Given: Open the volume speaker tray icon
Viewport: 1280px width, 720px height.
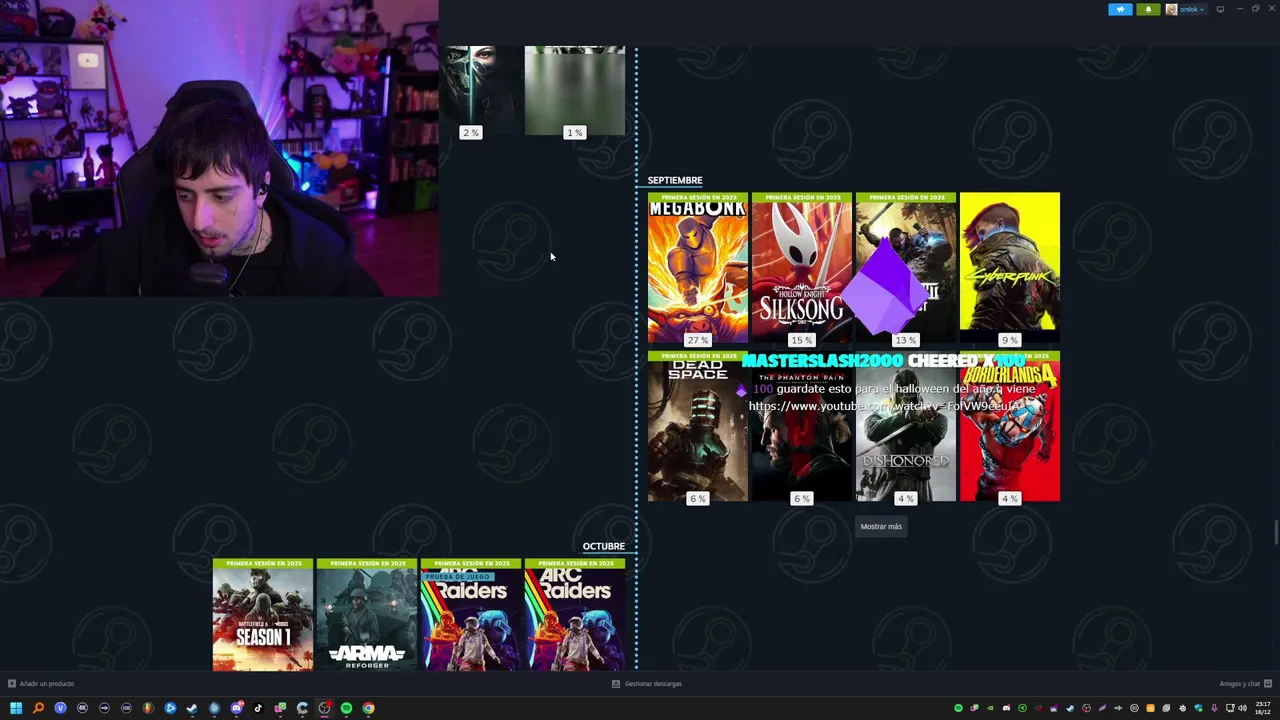Looking at the screenshot, I should tap(1242, 708).
